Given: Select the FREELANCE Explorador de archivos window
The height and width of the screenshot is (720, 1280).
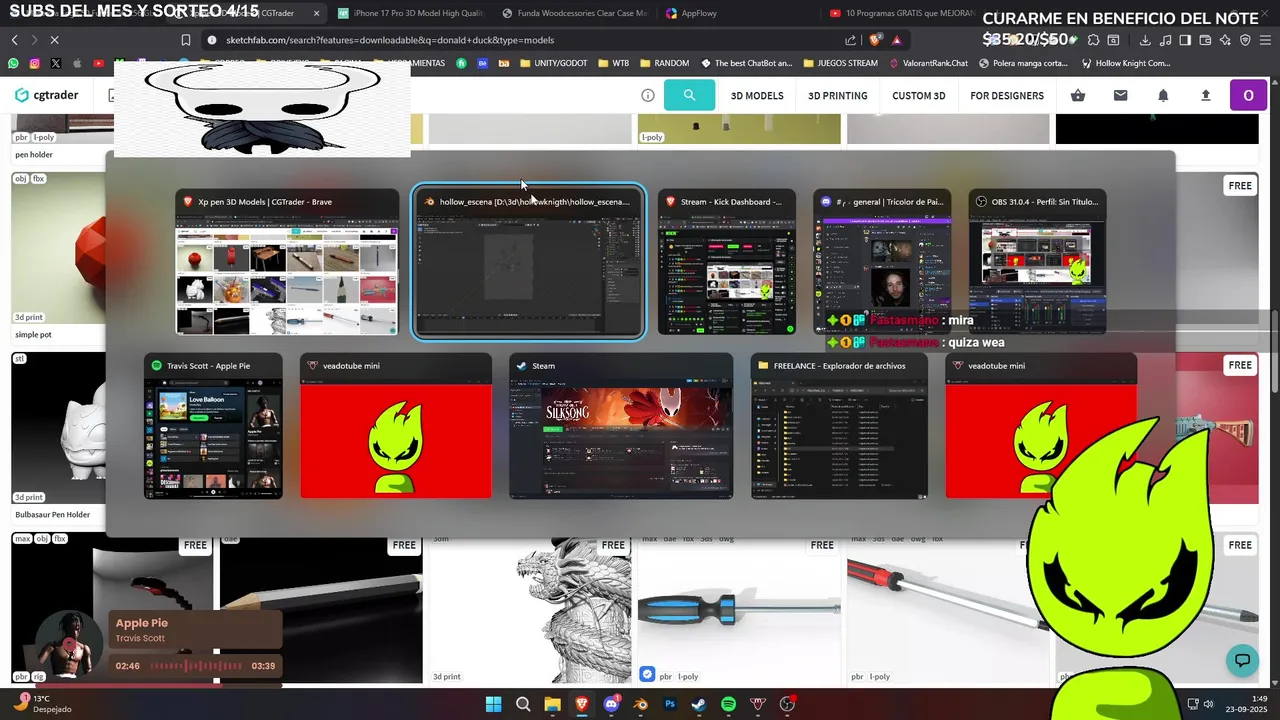Looking at the screenshot, I should (x=839, y=426).
